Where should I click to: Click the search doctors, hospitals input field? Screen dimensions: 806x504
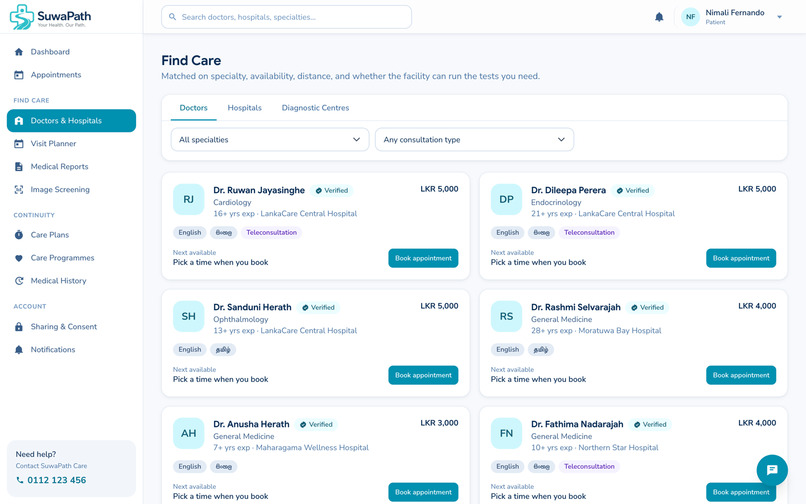point(286,17)
